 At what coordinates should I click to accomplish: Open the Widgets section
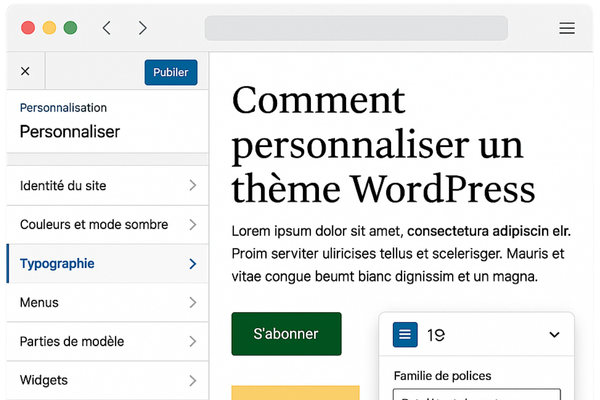(108, 380)
